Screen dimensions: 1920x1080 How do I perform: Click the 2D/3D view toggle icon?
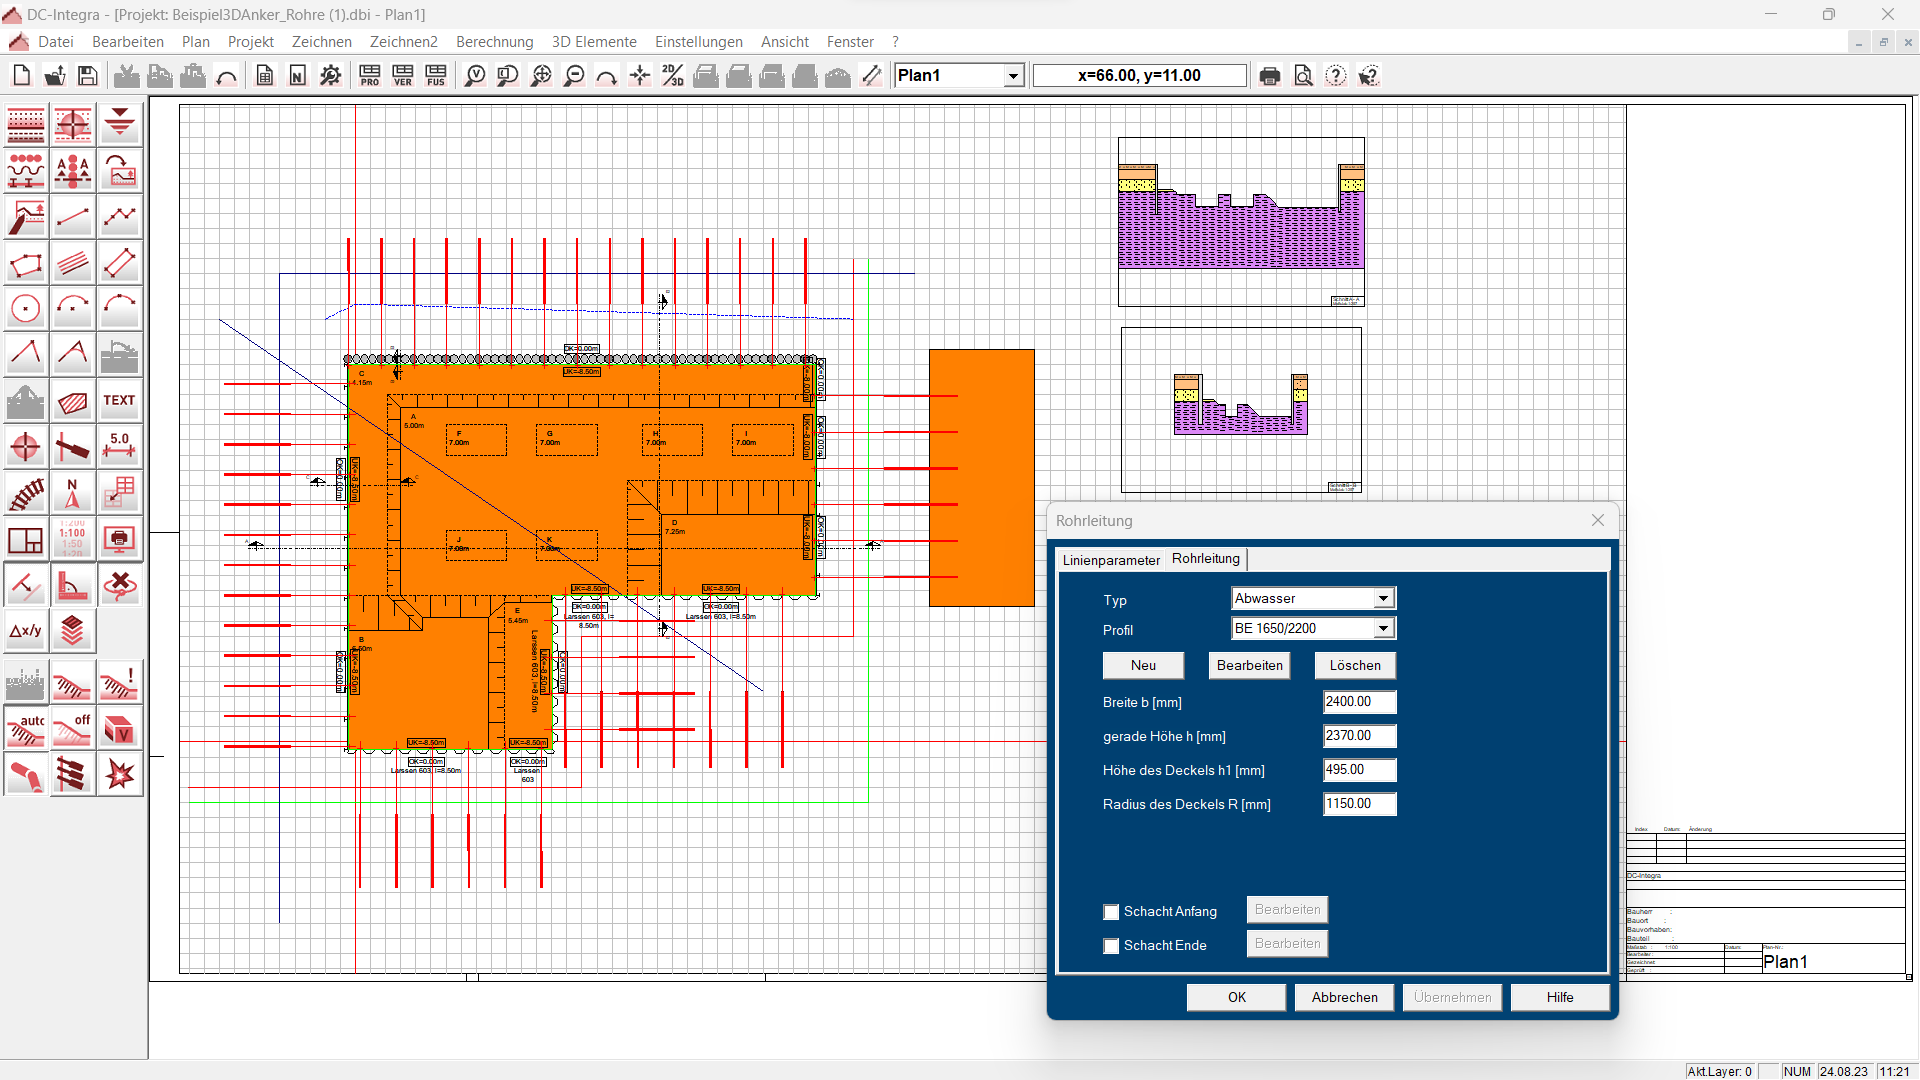pos(673,76)
